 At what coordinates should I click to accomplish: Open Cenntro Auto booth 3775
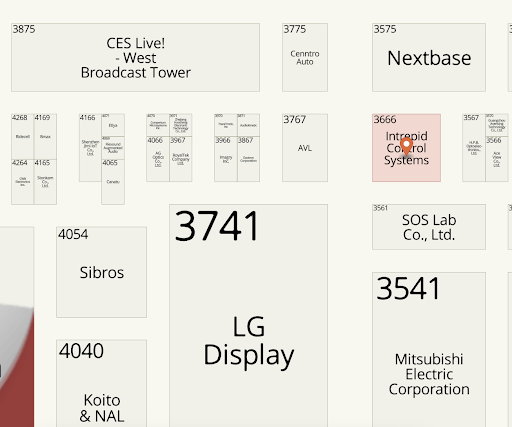click(x=305, y=57)
